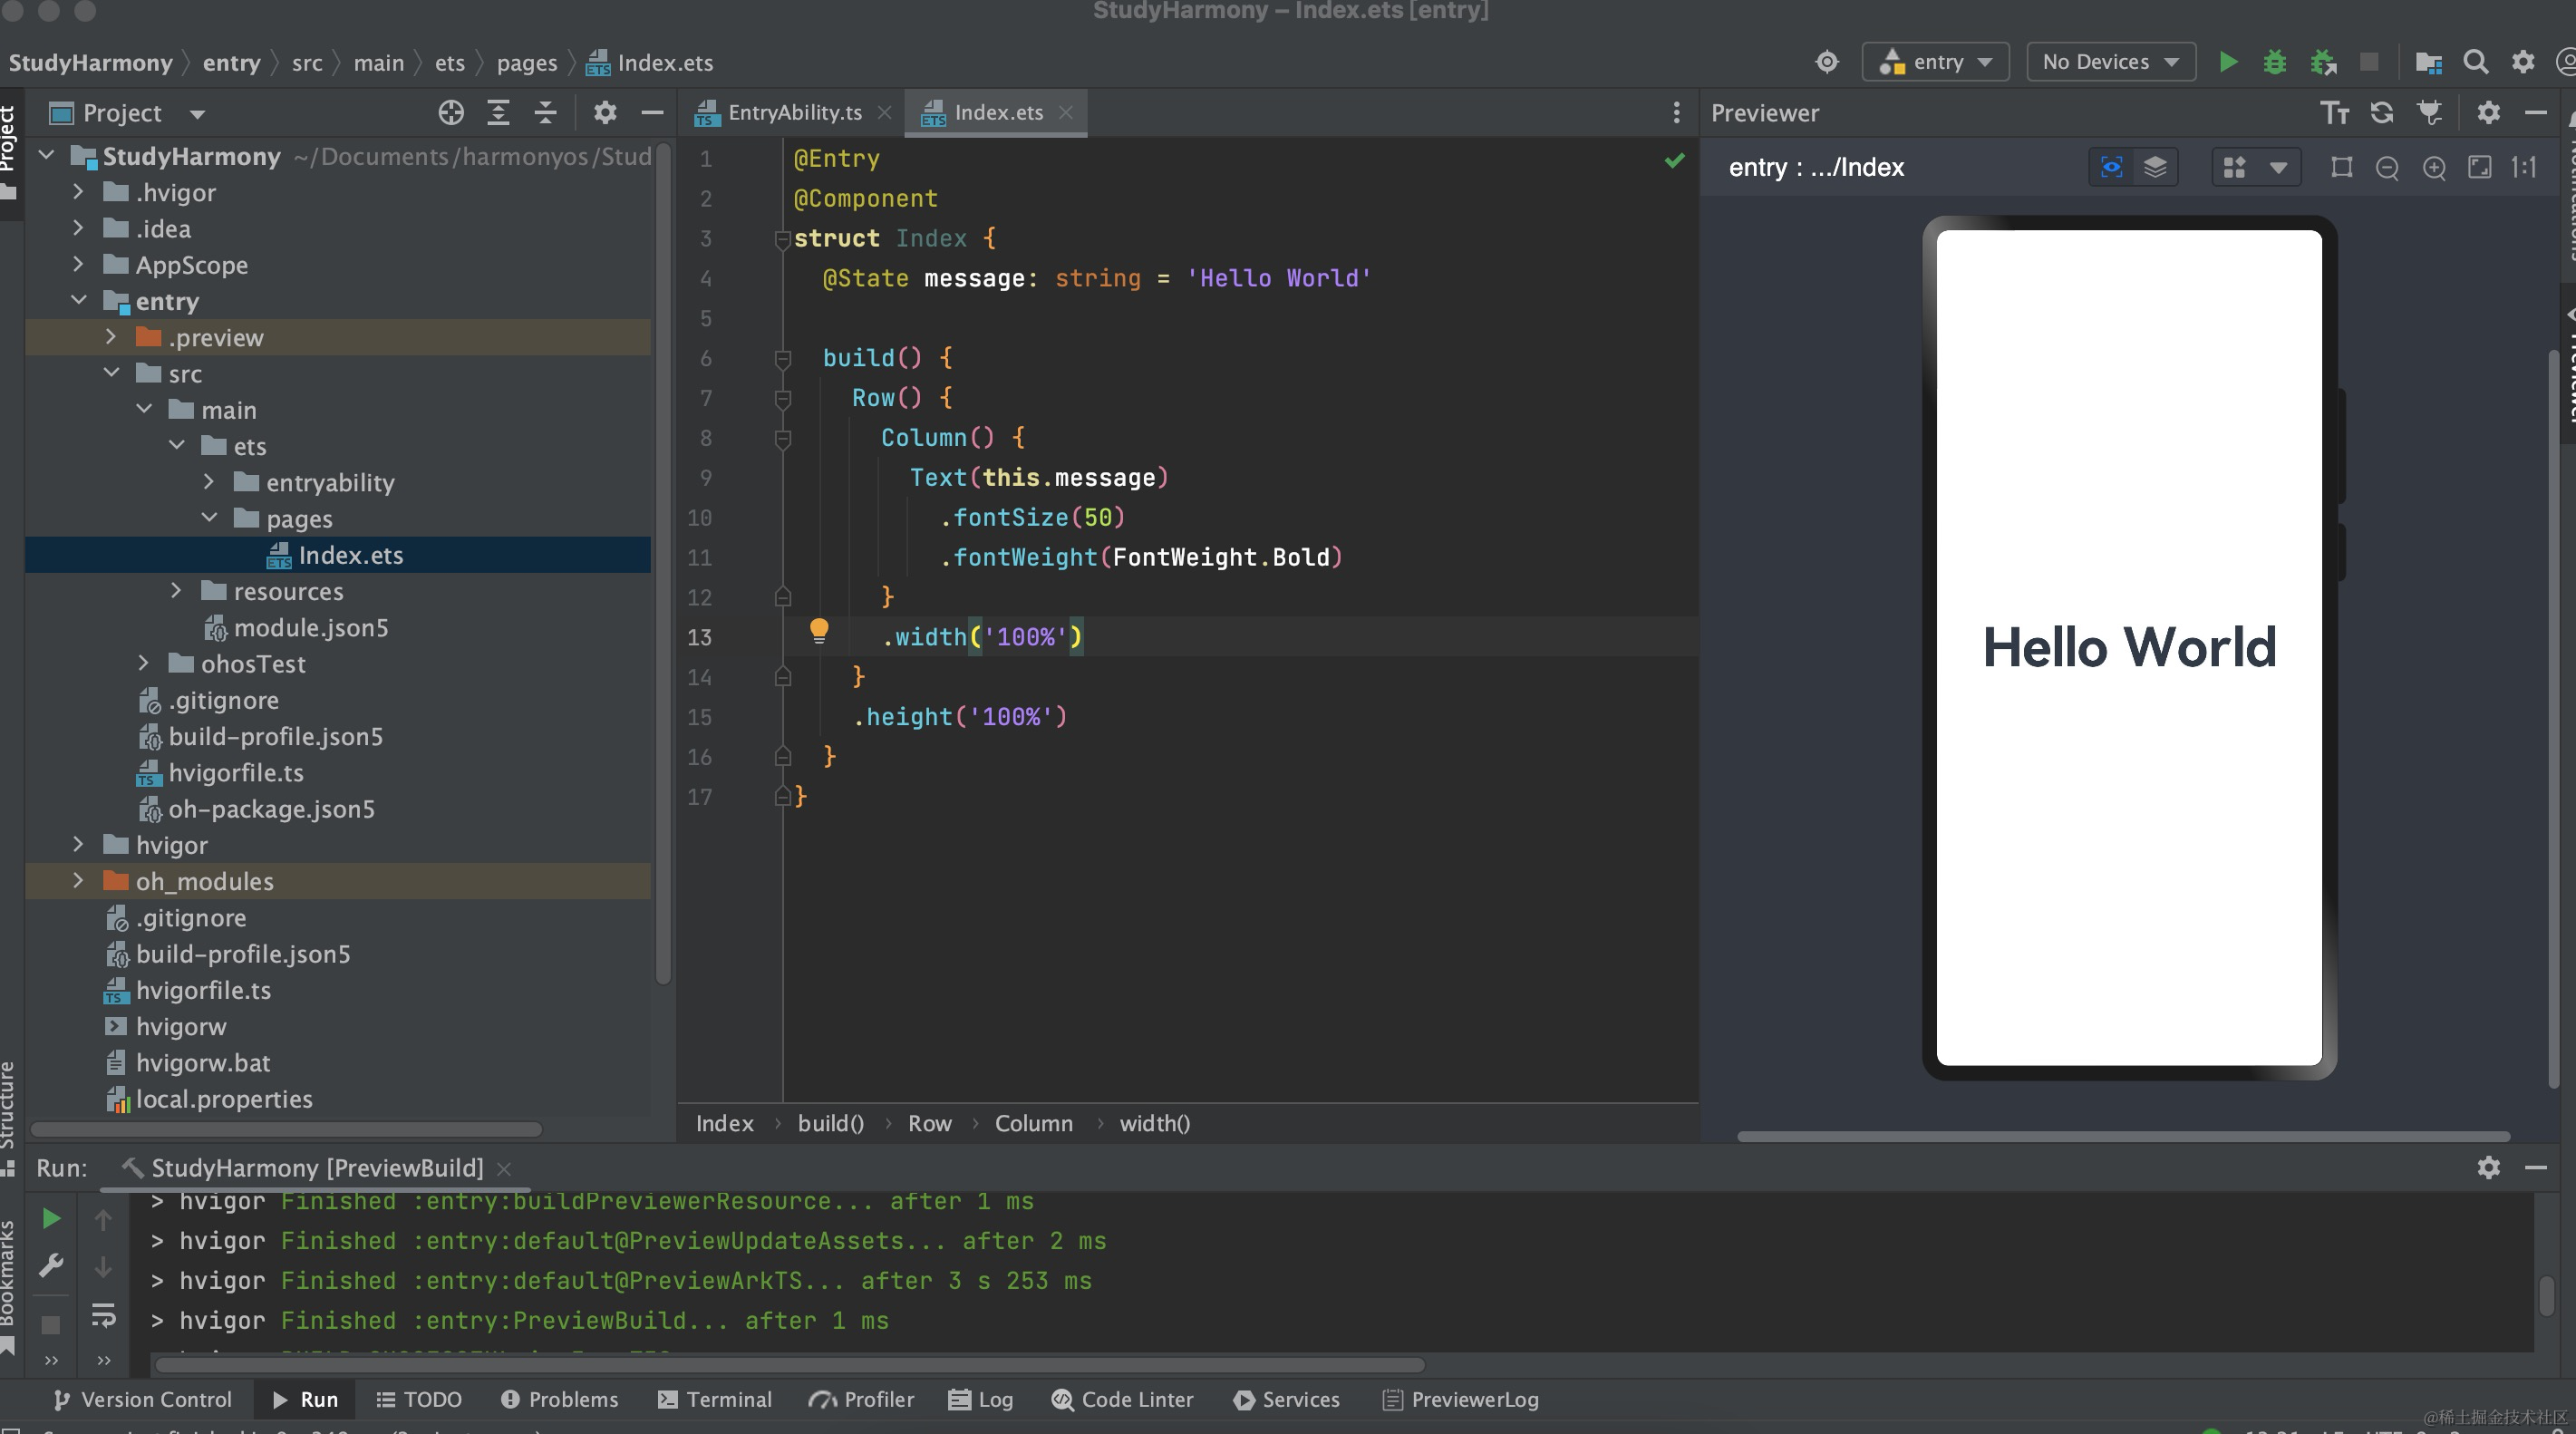Hide the Project panel with minus icon

[652, 113]
